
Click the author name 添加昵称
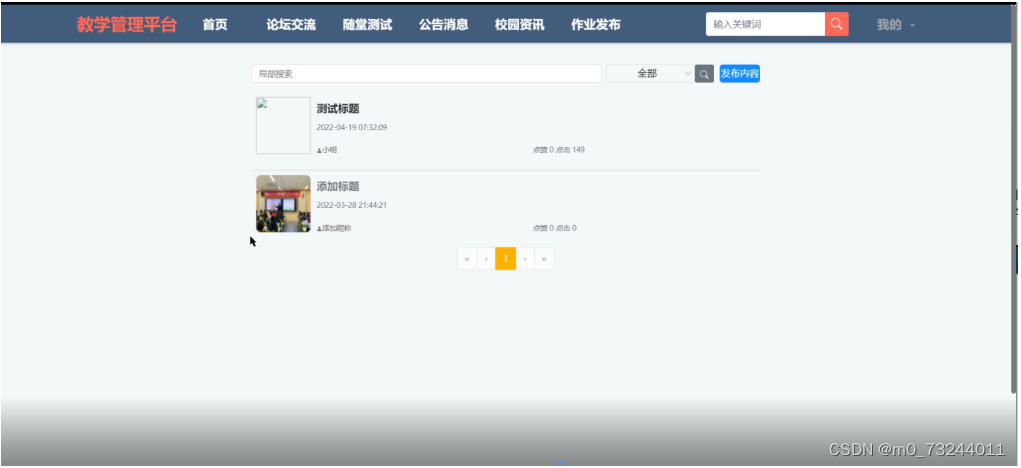point(337,228)
